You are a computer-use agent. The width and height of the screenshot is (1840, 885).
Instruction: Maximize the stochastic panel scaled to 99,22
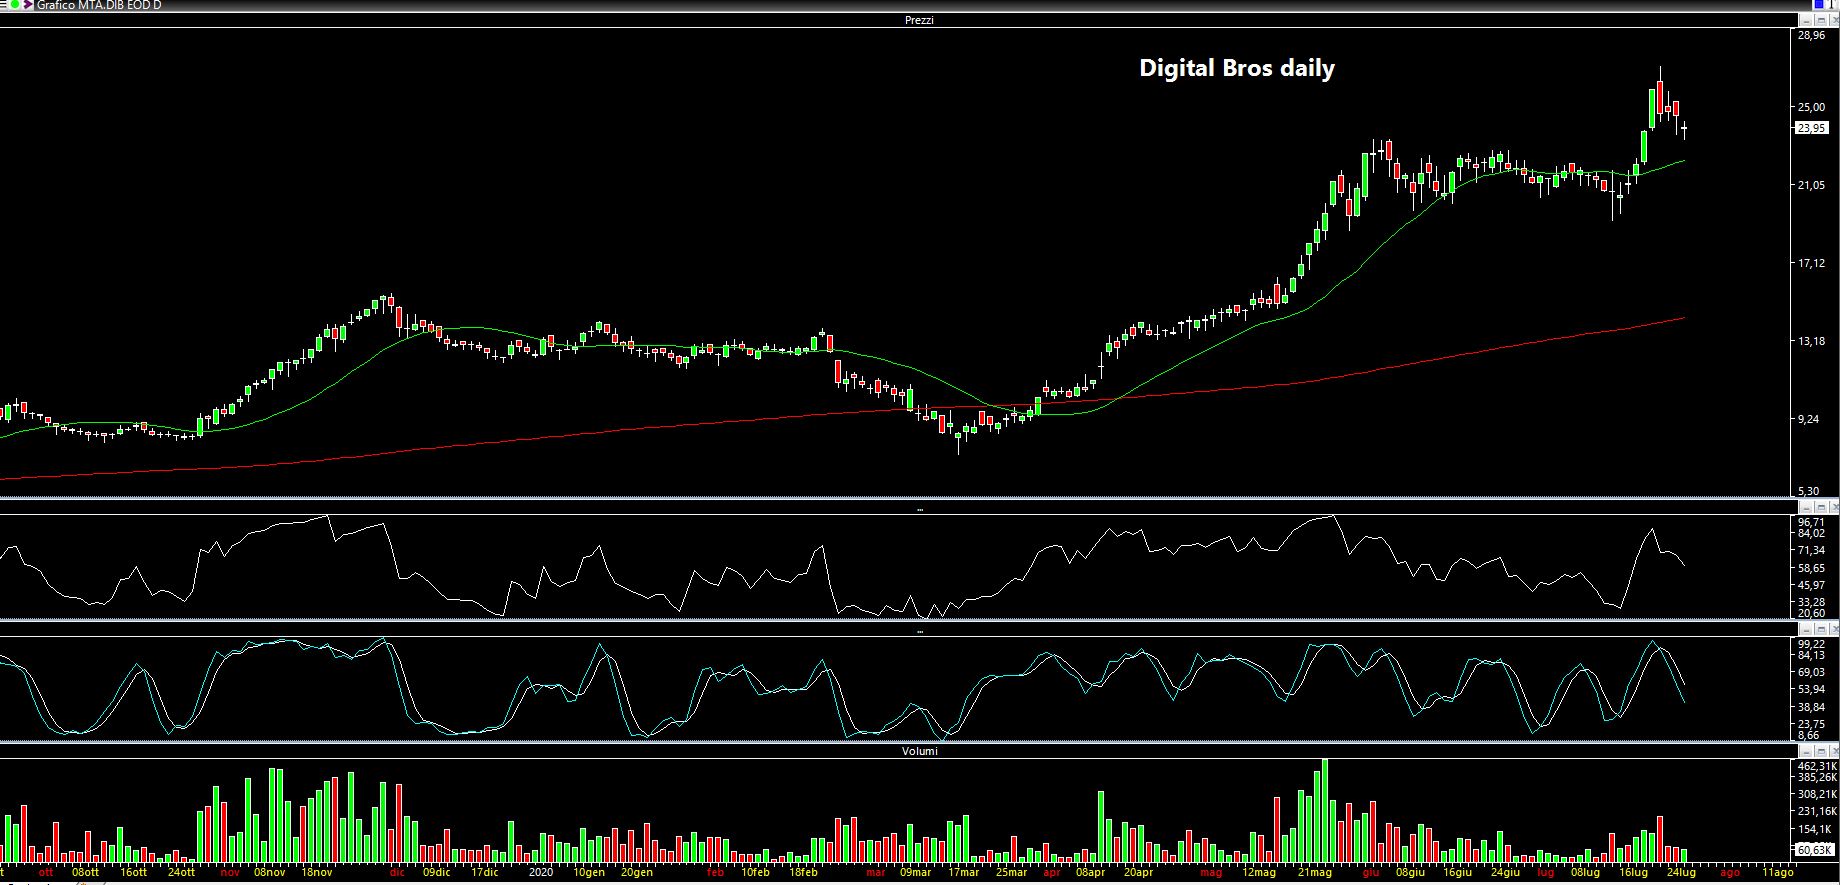pos(1821,630)
